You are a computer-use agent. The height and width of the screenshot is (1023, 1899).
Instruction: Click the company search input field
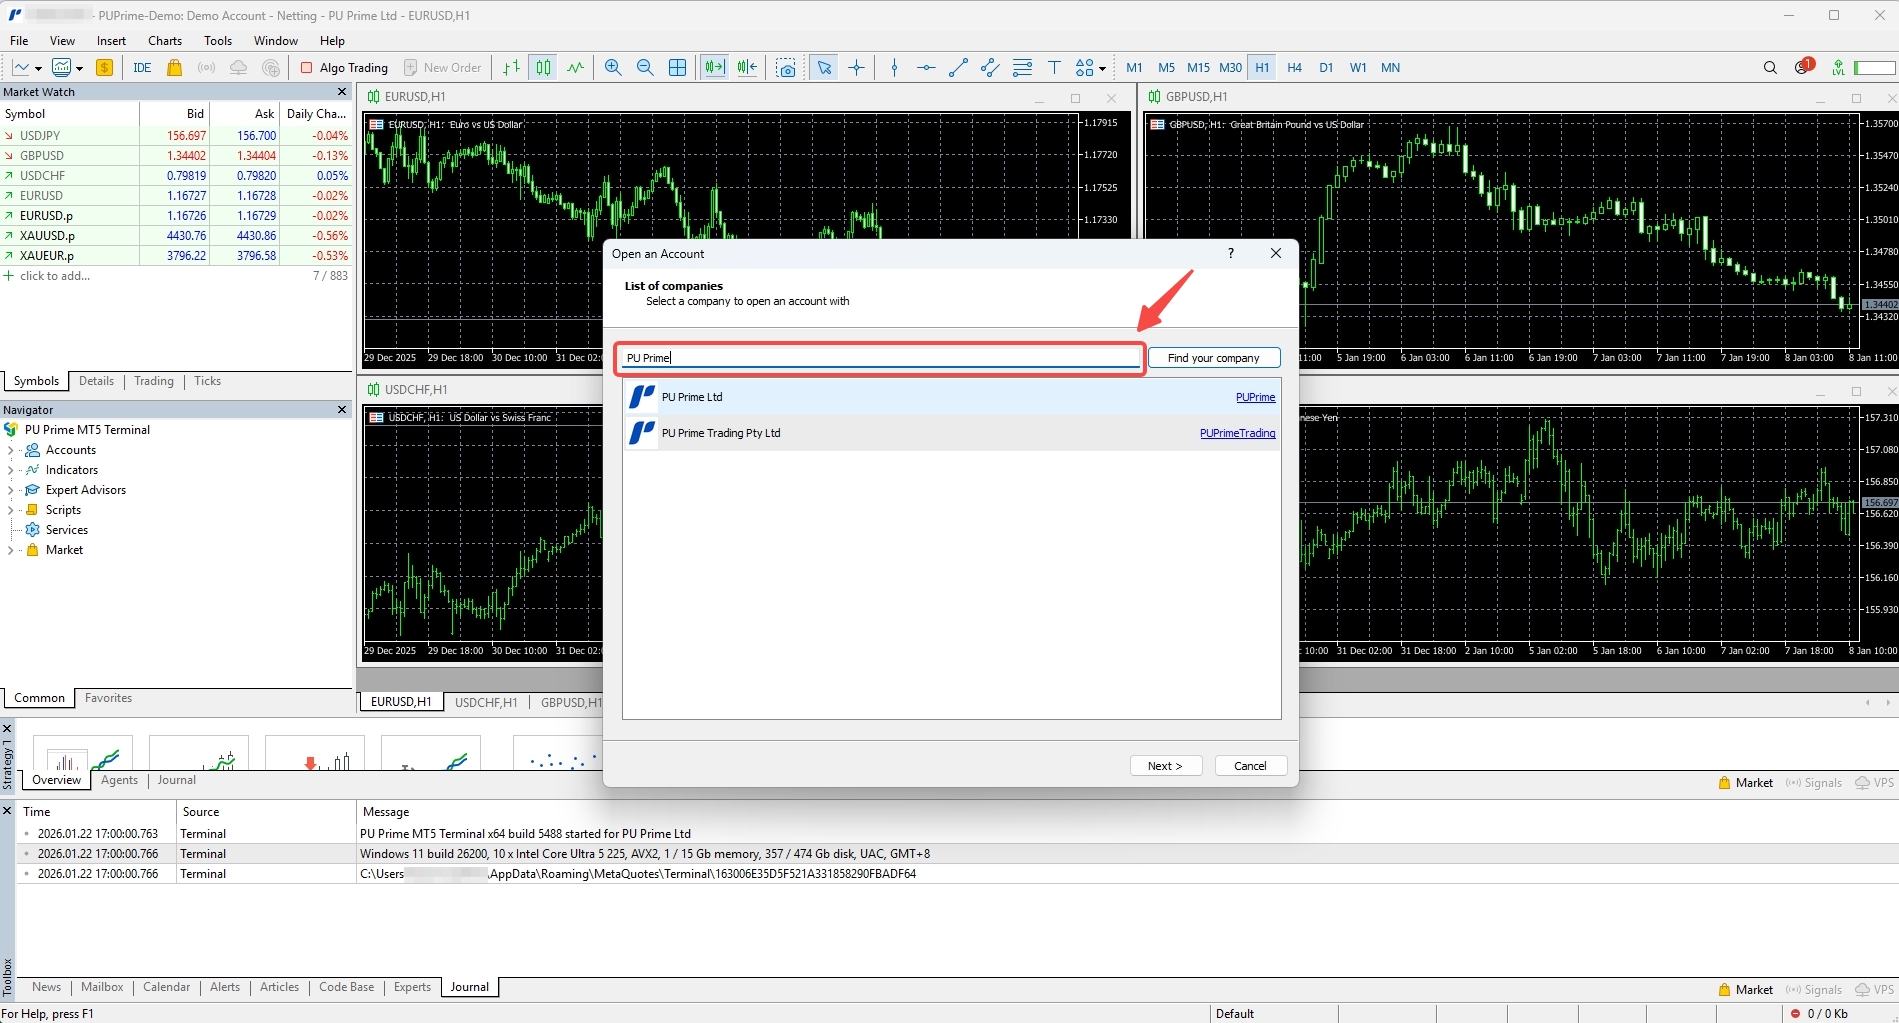point(880,357)
